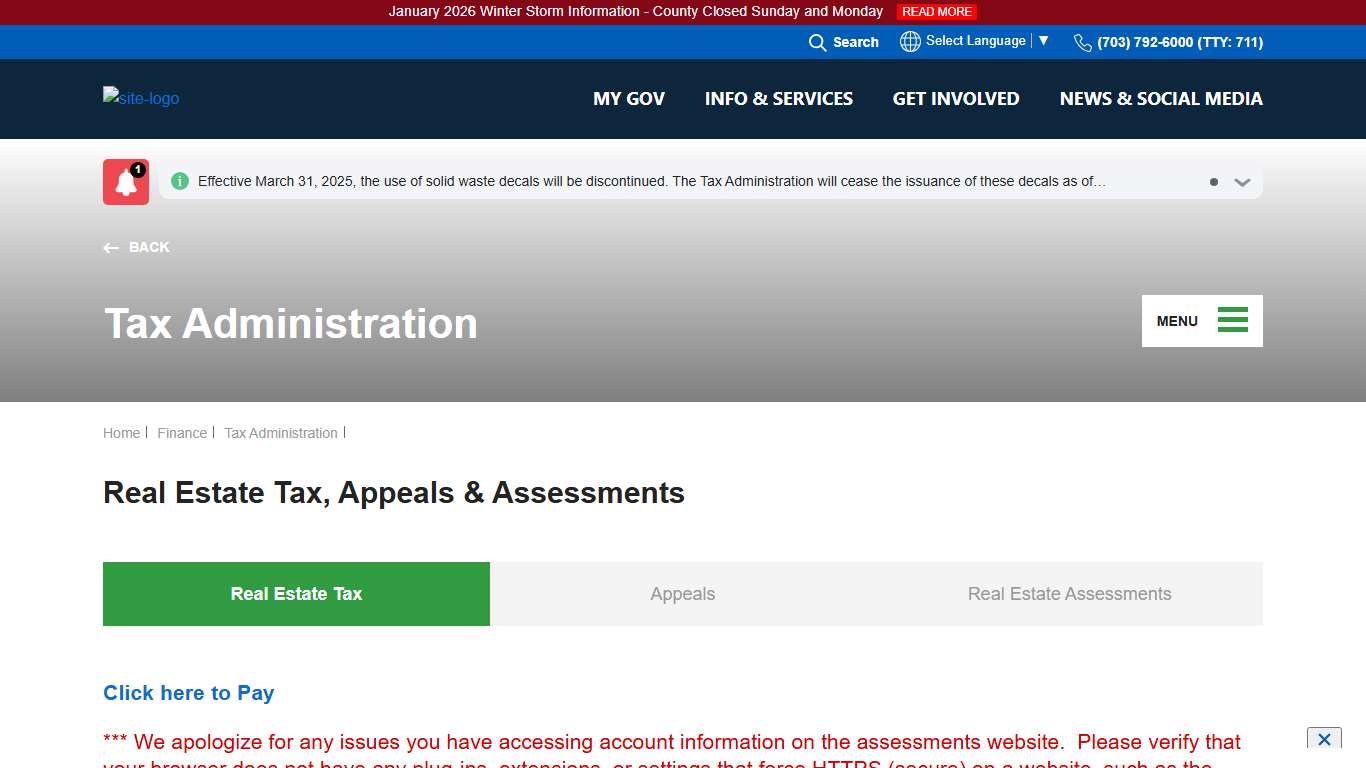Screen dimensions: 1366x768
Task: Dismiss the red apology notice with X
Action: click(1323, 739)
